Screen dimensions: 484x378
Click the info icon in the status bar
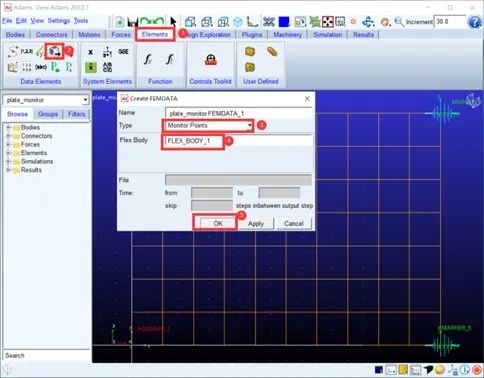(465, 370)
